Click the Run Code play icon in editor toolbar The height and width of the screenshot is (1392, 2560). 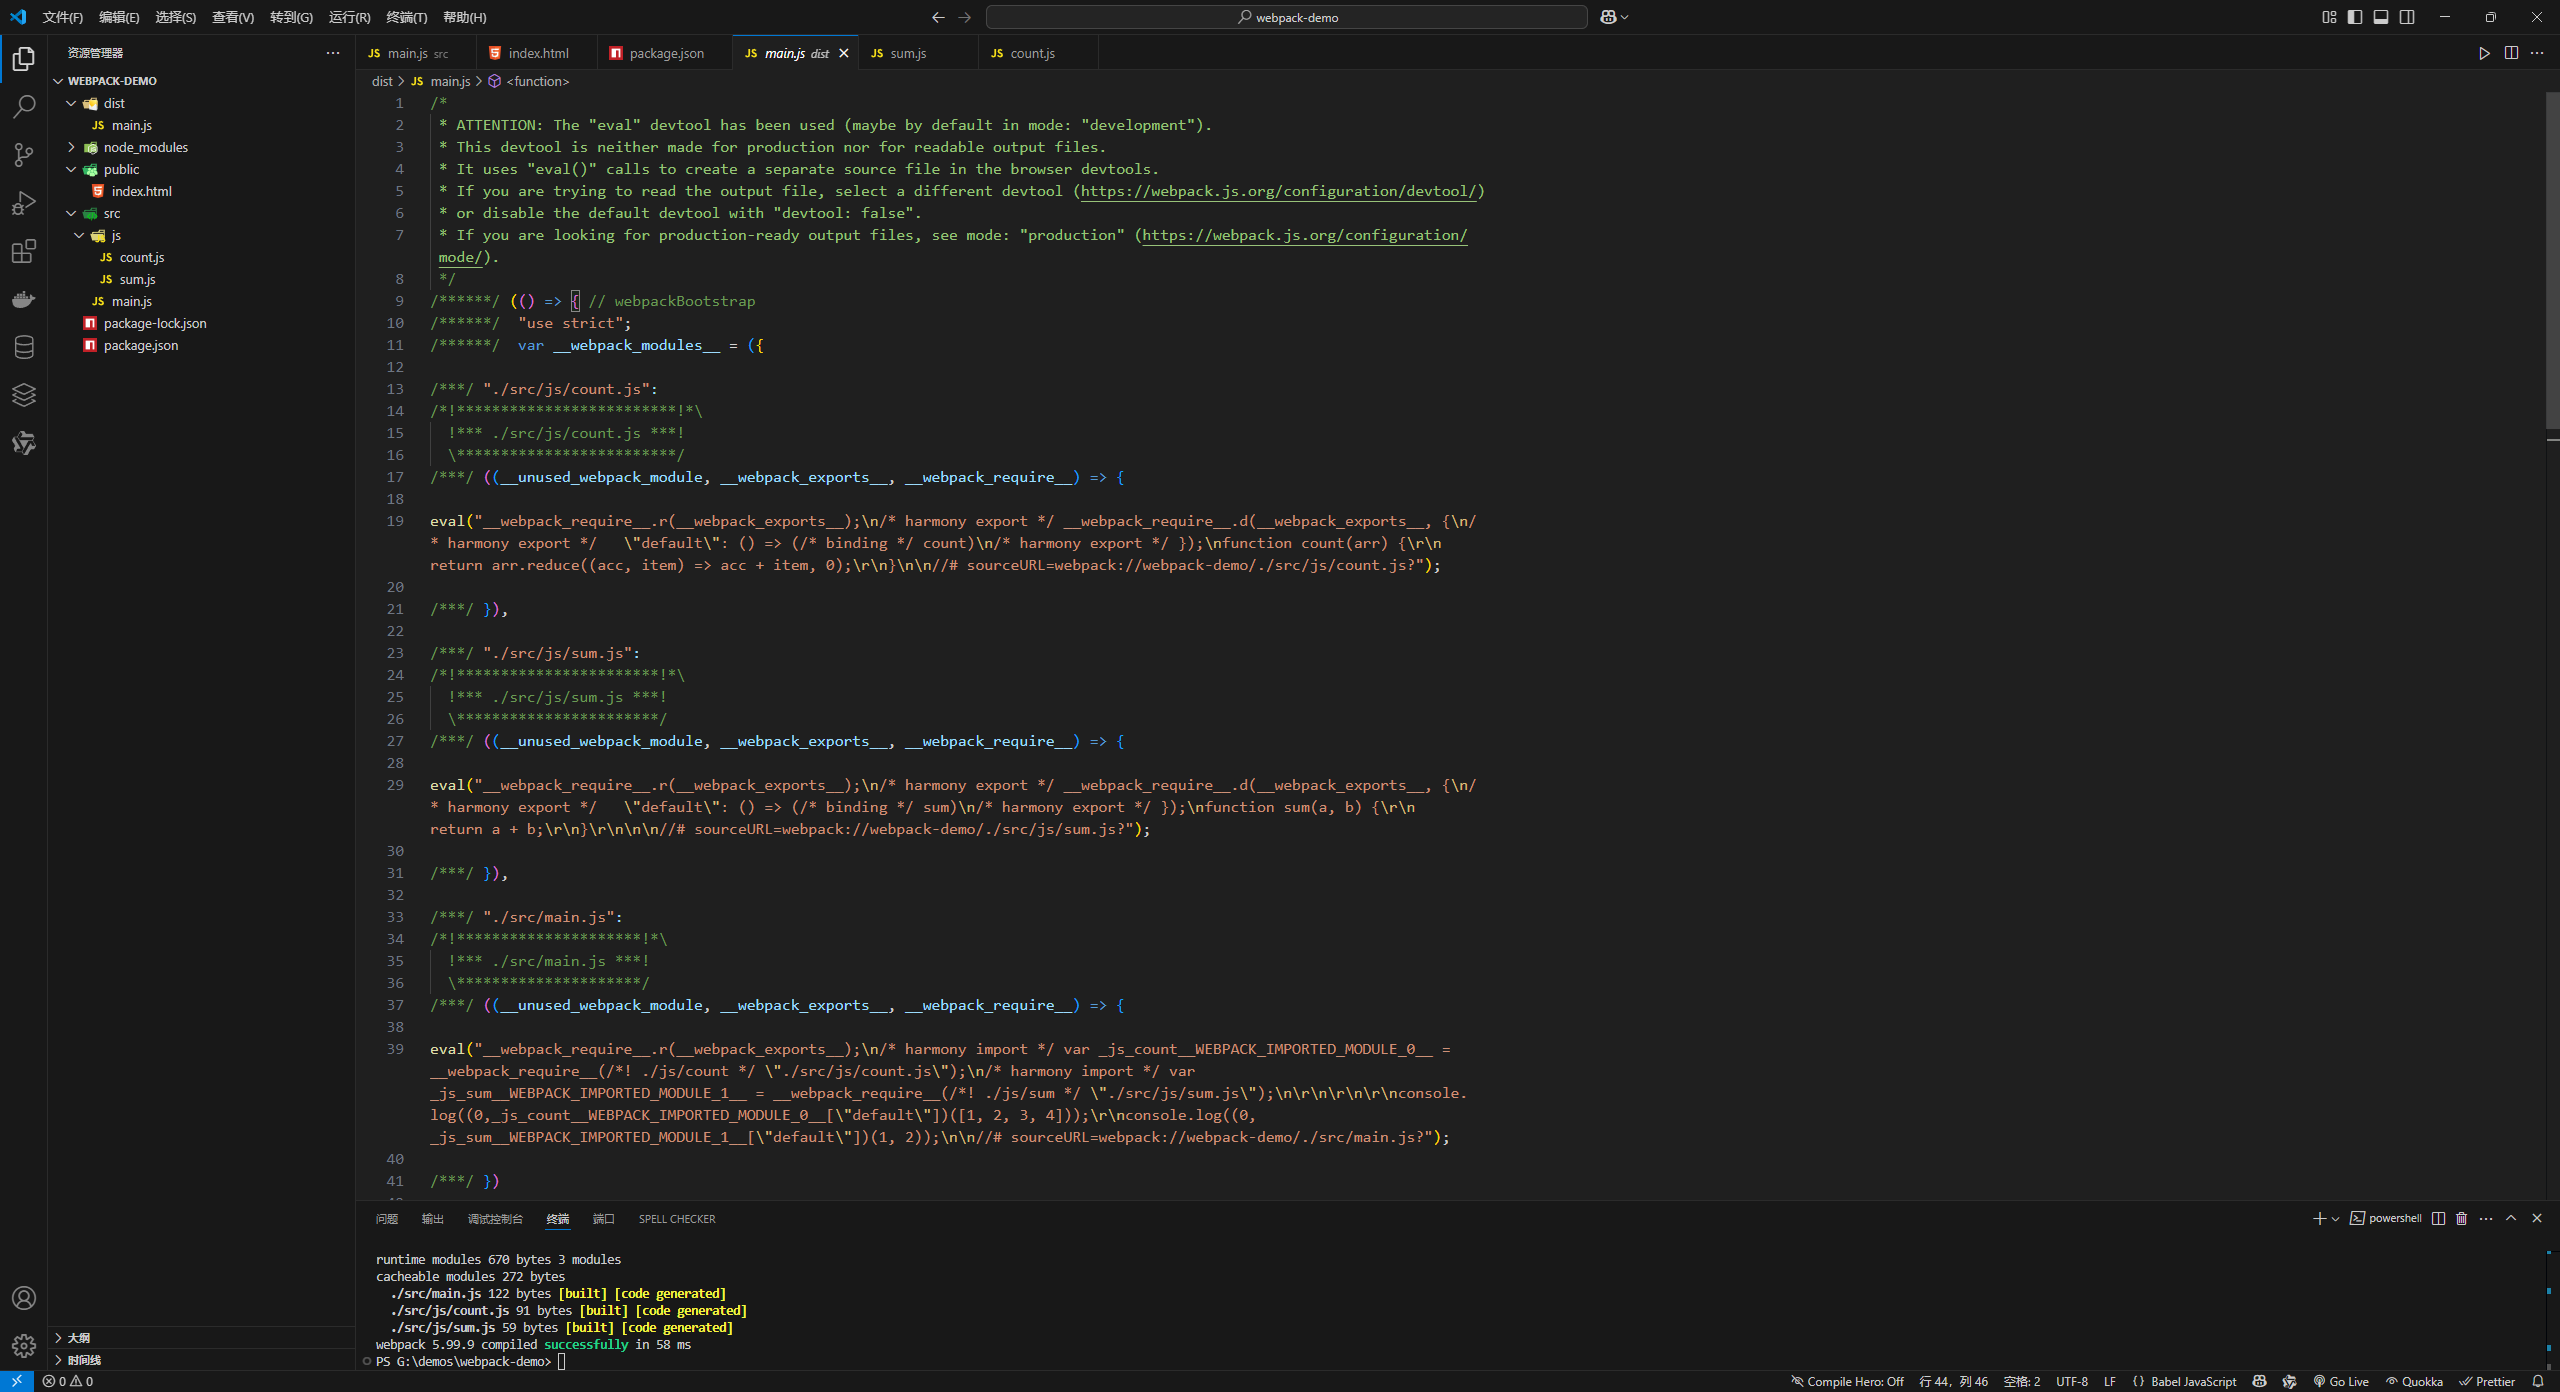click(2484, 53)
